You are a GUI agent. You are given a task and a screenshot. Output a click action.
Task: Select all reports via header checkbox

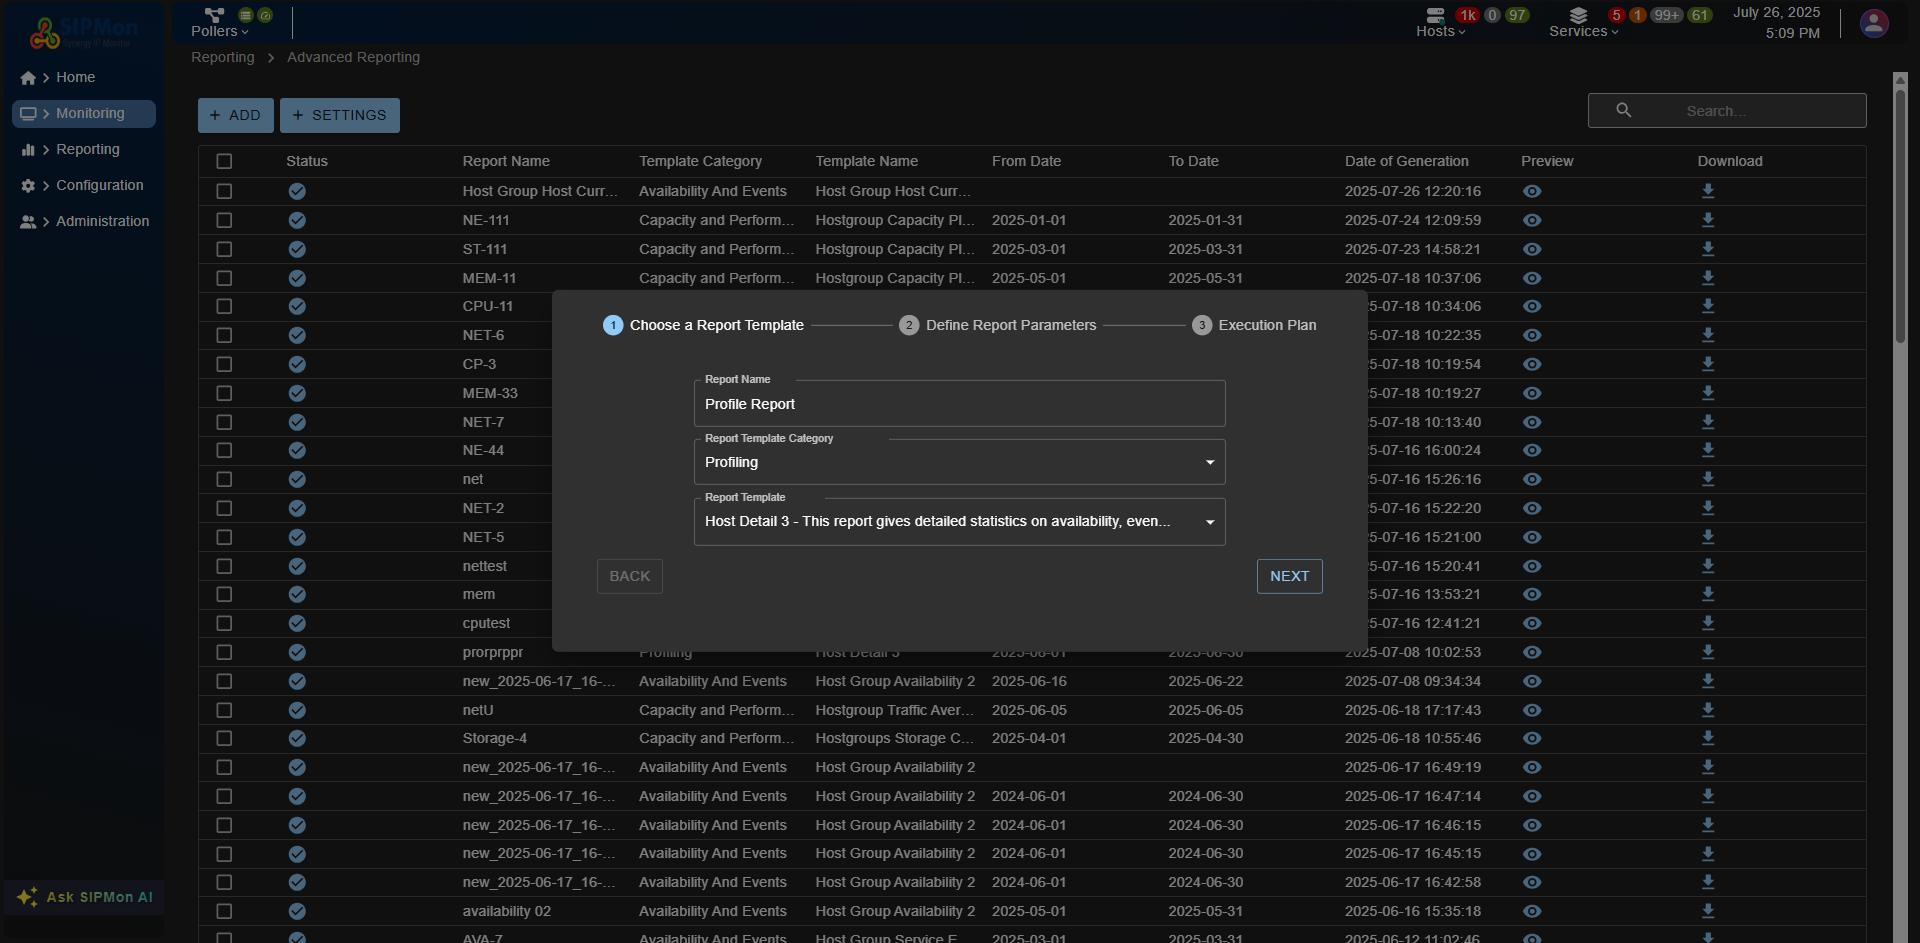[224, 161]
